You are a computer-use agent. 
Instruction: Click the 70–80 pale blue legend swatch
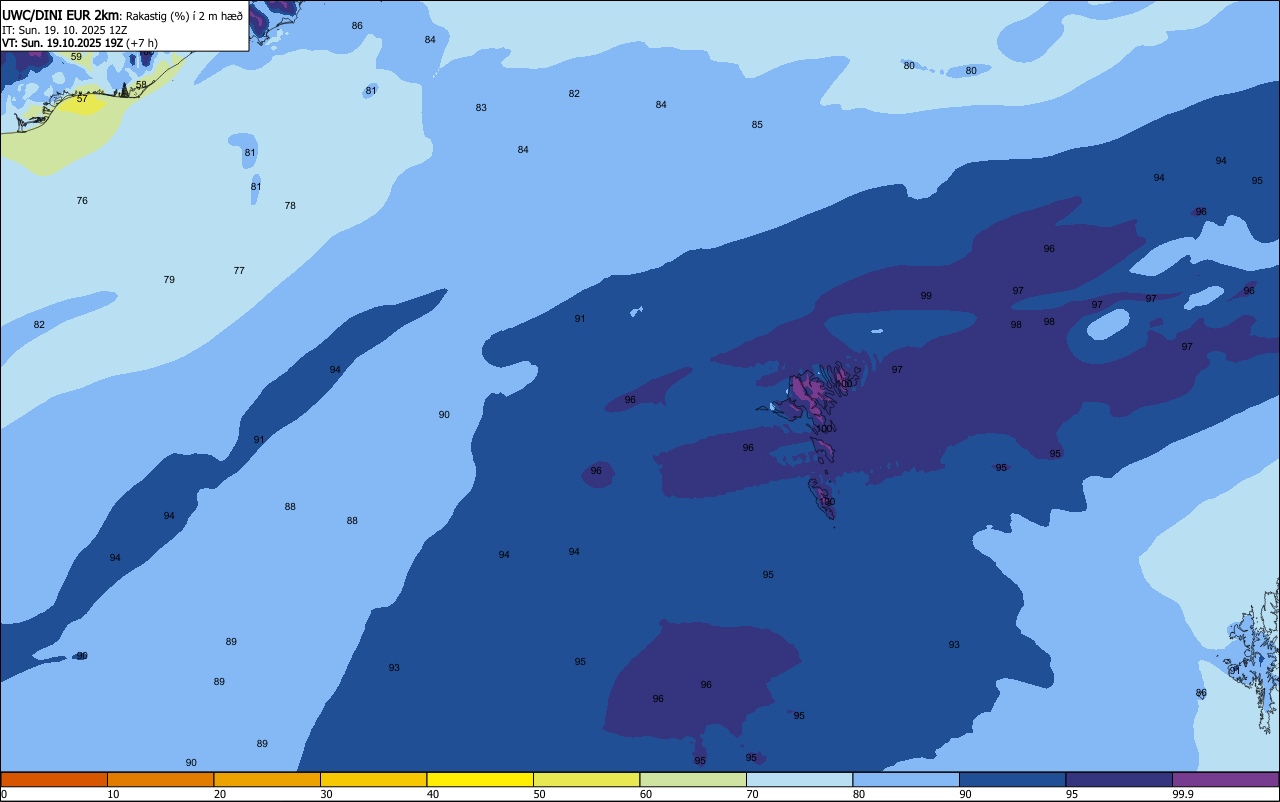click(799, 779)
